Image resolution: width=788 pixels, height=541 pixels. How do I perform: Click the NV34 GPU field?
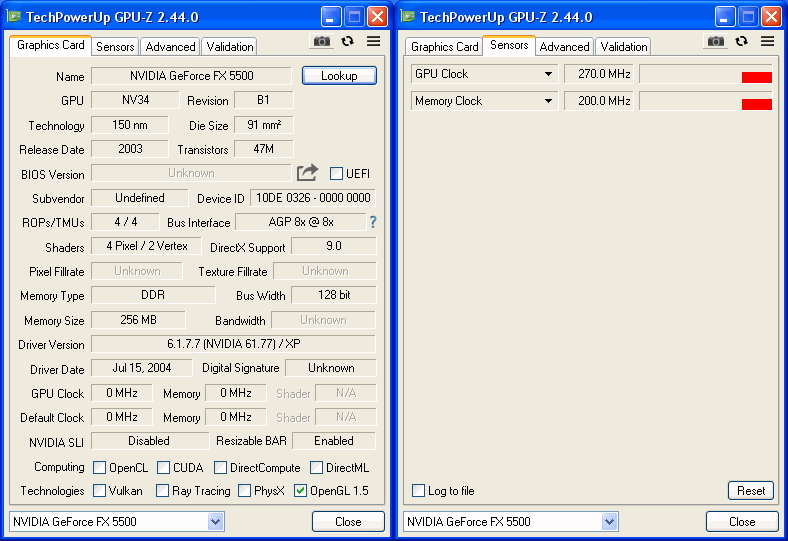(x=135, y=100)
